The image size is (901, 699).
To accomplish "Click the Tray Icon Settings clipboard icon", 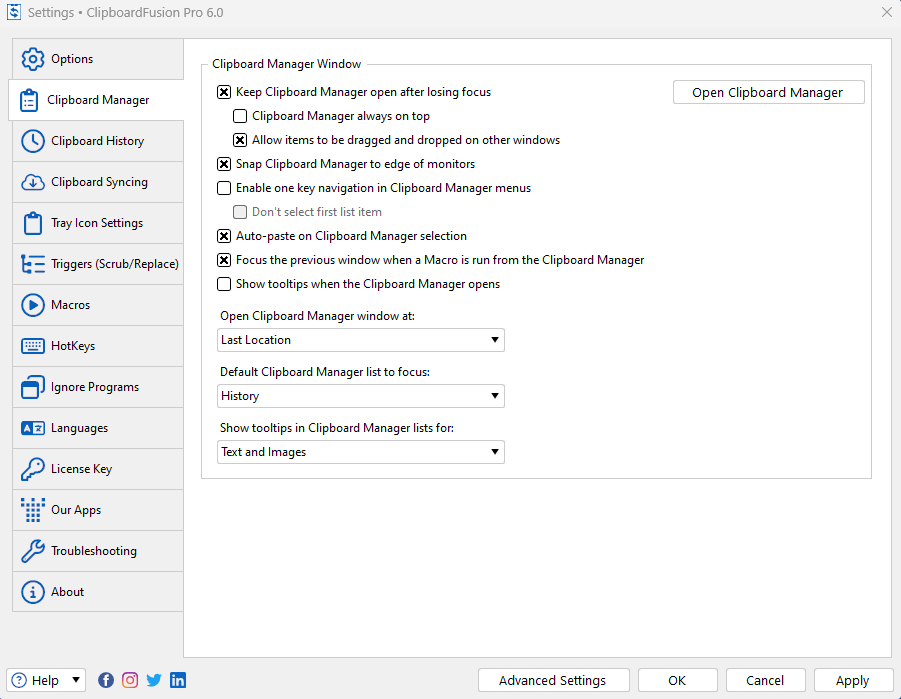I will (33, 223).
